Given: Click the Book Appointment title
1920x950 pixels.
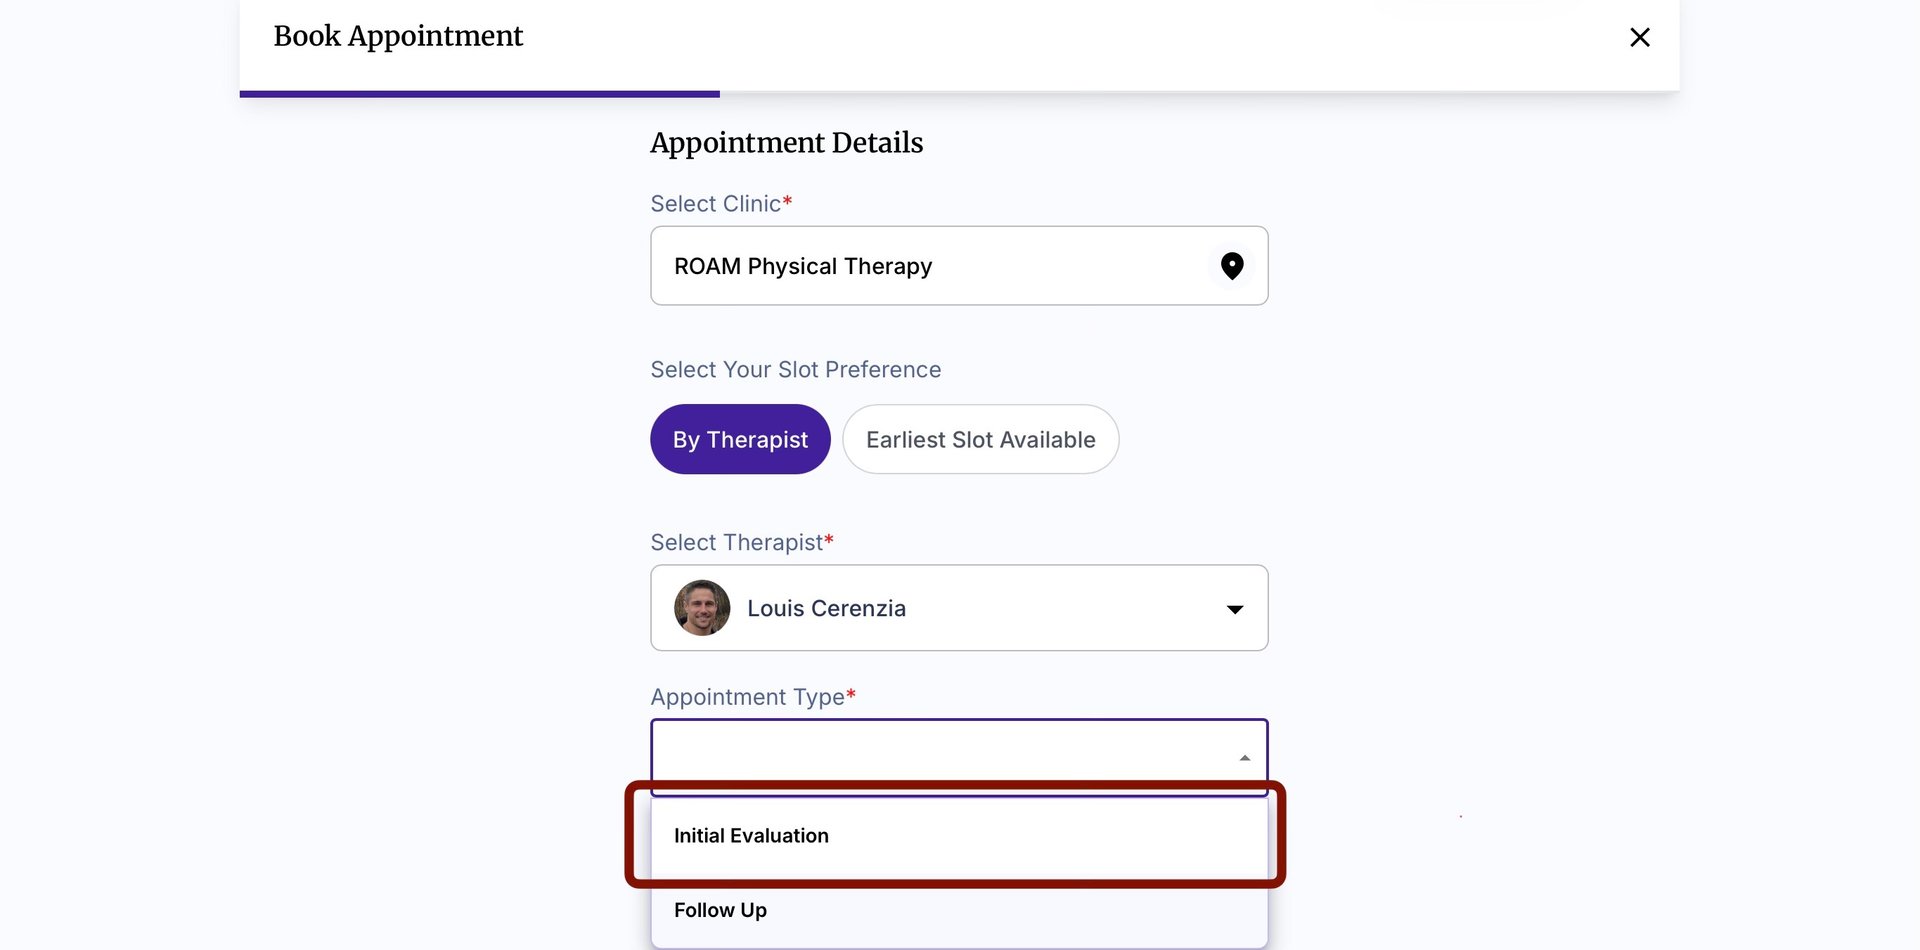Looking at the screenshot, I should pyautogui.click(x=398, y=36).
